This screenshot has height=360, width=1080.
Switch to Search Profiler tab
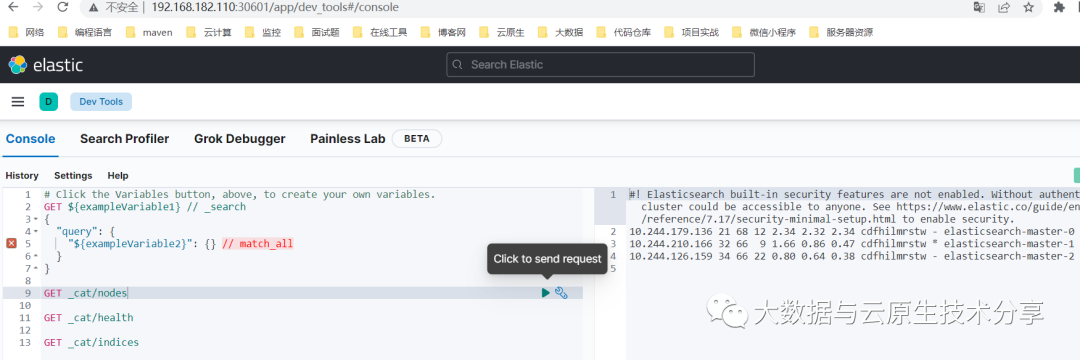click(124, 139)
